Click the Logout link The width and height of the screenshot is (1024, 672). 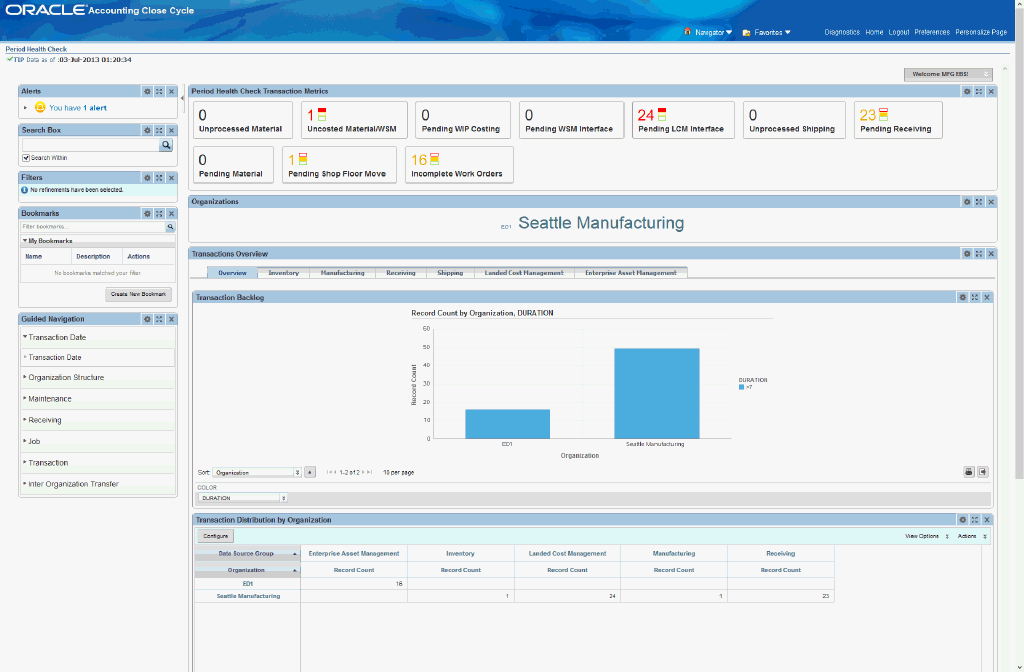[x=899, y=32]
